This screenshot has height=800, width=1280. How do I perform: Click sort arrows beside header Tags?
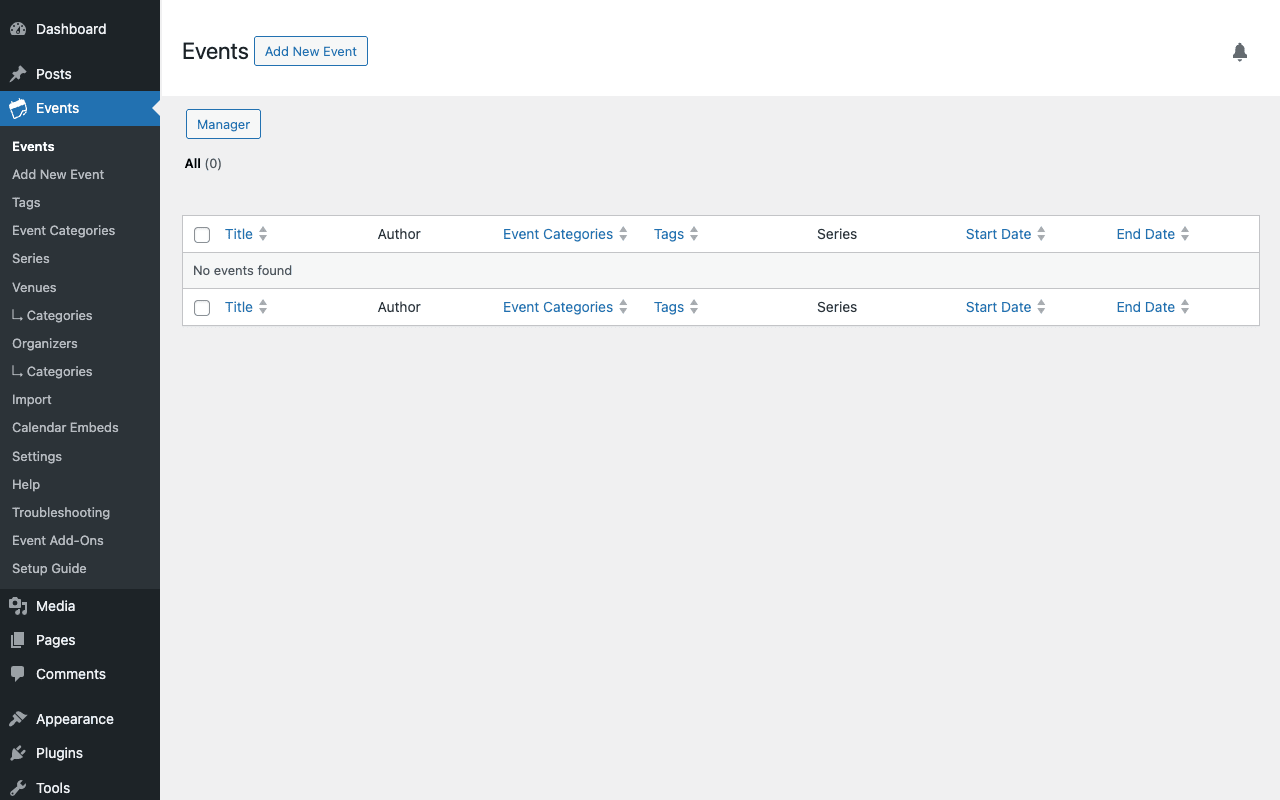coord(694,234)
